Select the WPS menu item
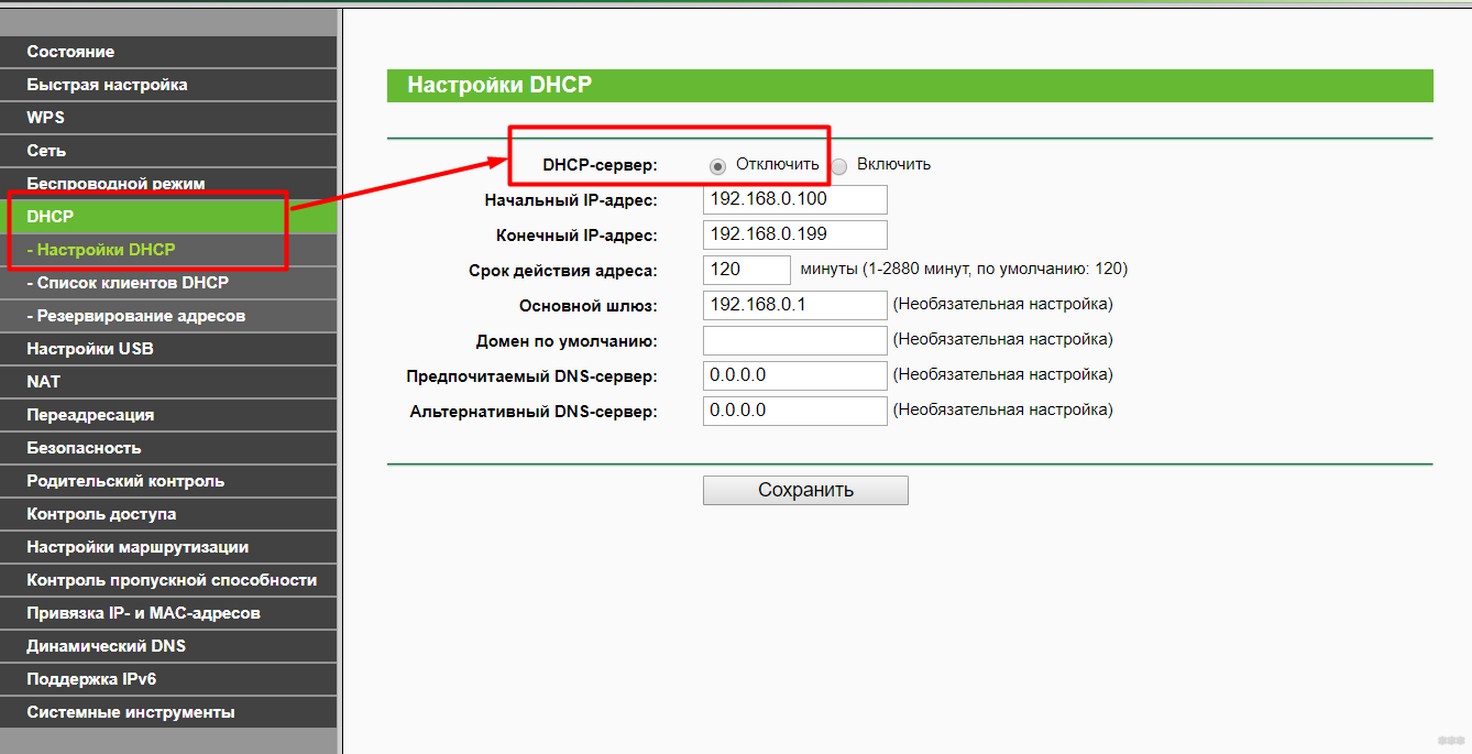Image resolution: width=1472 pixels, height=754 pixels. click(x=168, y=118)
